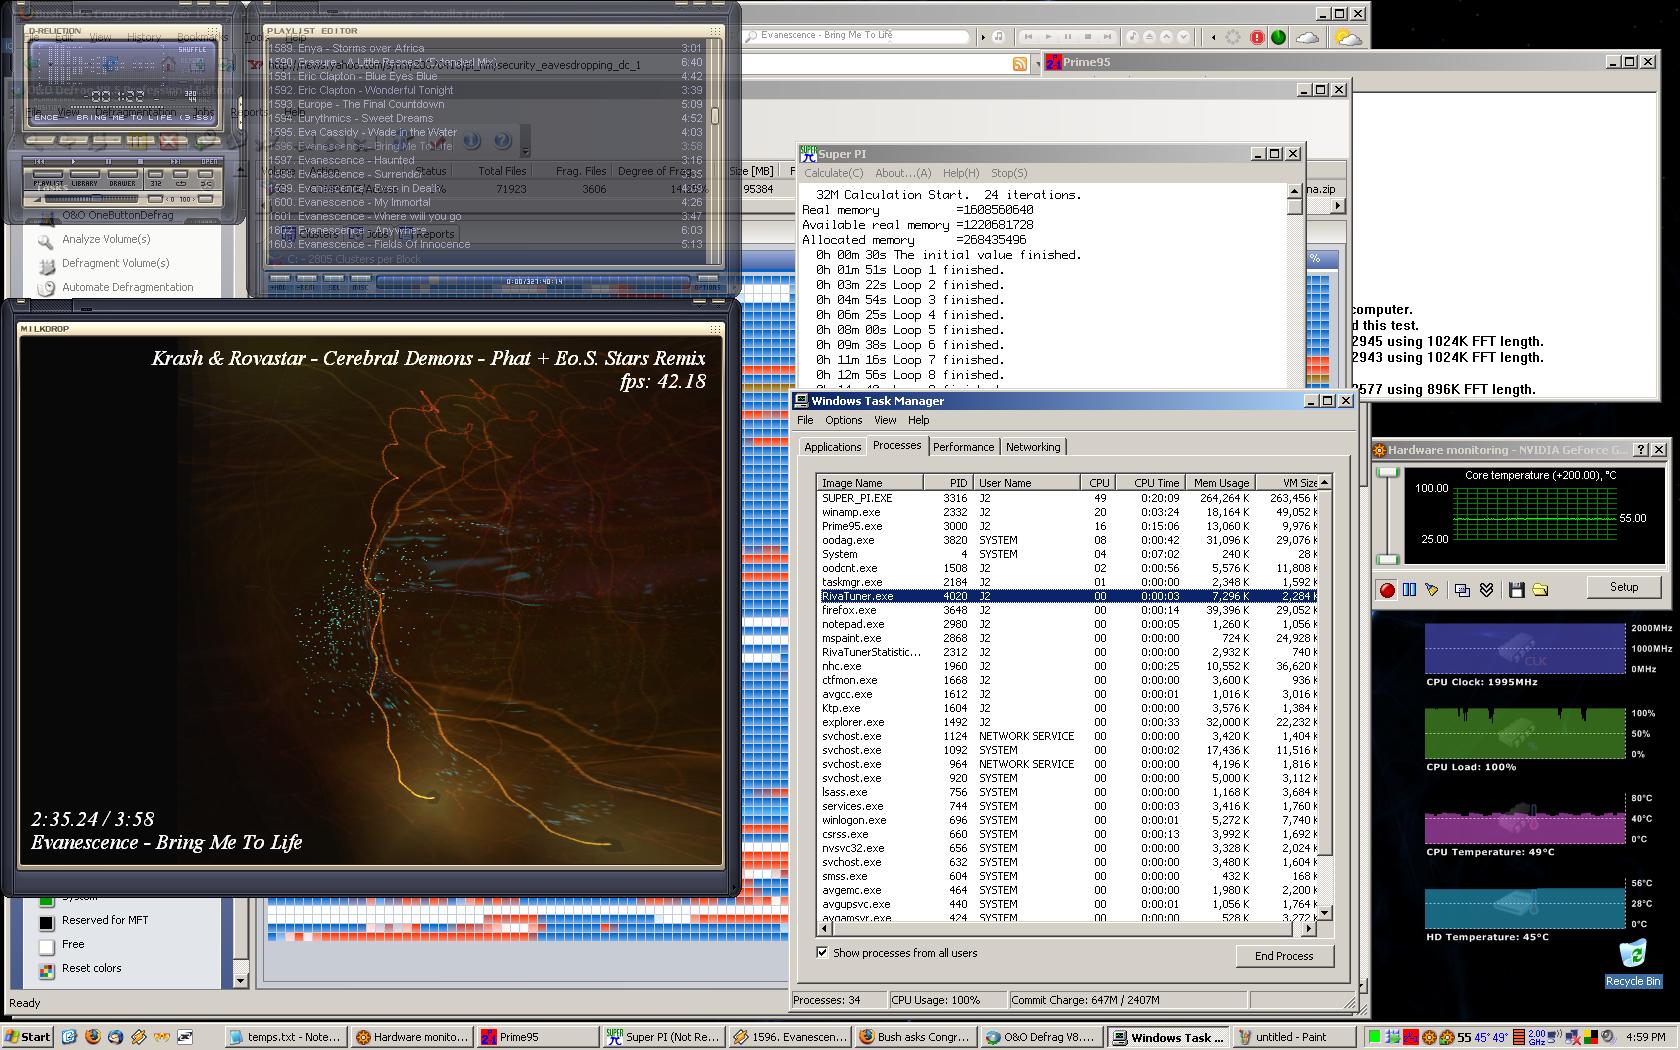This screenshot has width=1680, height=1050.
Task: Click the process list down scroll arrow
Action: pyautogui.click(x=1325, y=912)
